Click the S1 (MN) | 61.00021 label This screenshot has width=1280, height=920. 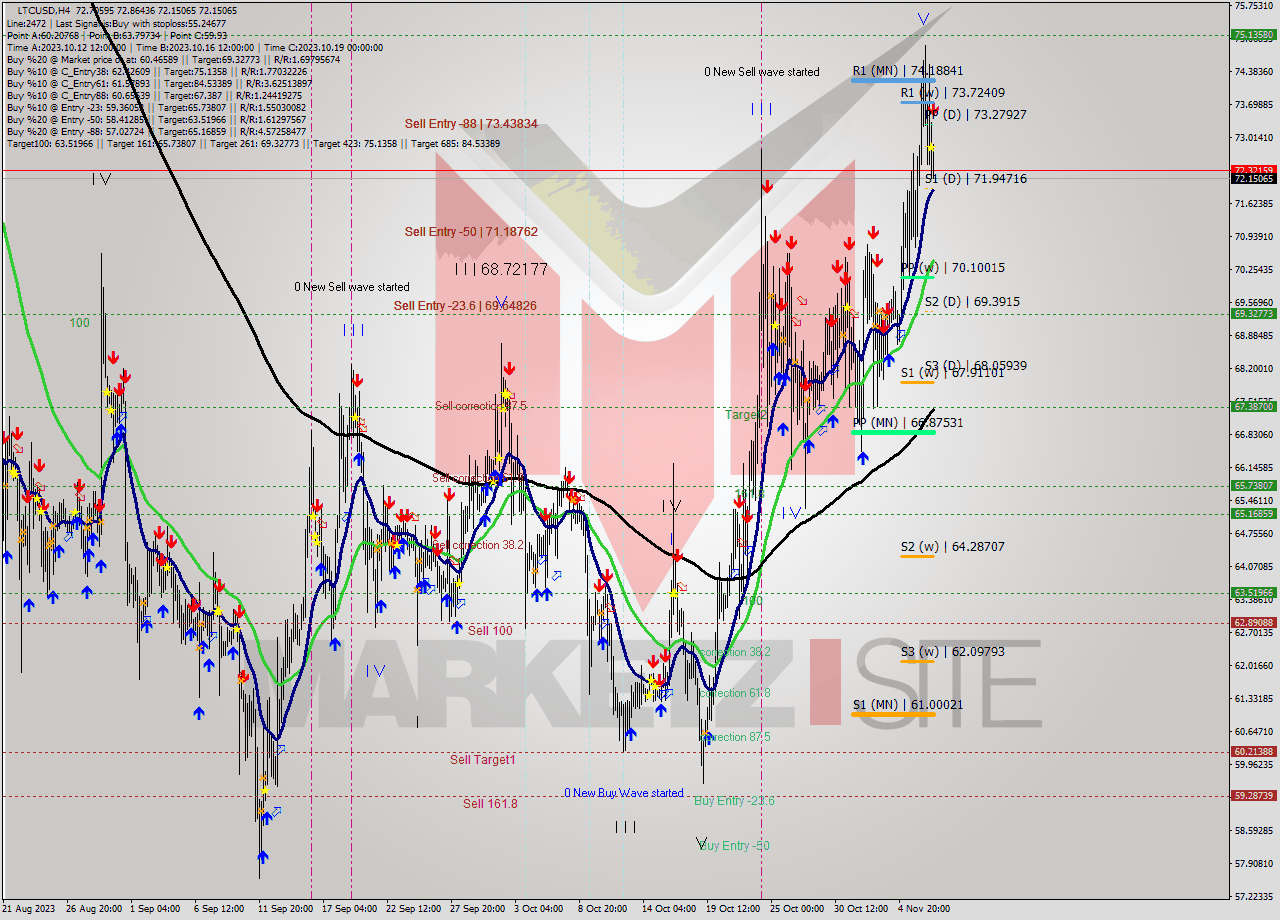(908, 705)
